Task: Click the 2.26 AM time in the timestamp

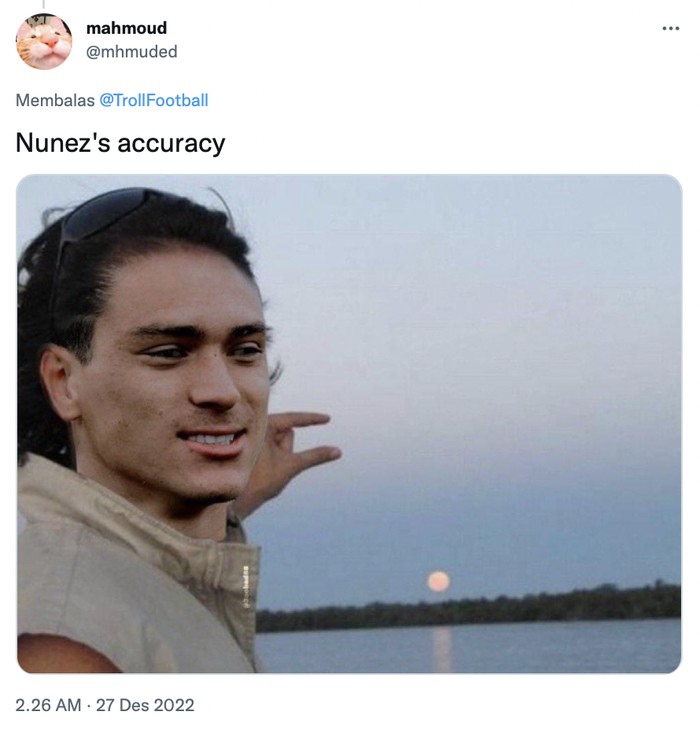Action: click(48, 705)
